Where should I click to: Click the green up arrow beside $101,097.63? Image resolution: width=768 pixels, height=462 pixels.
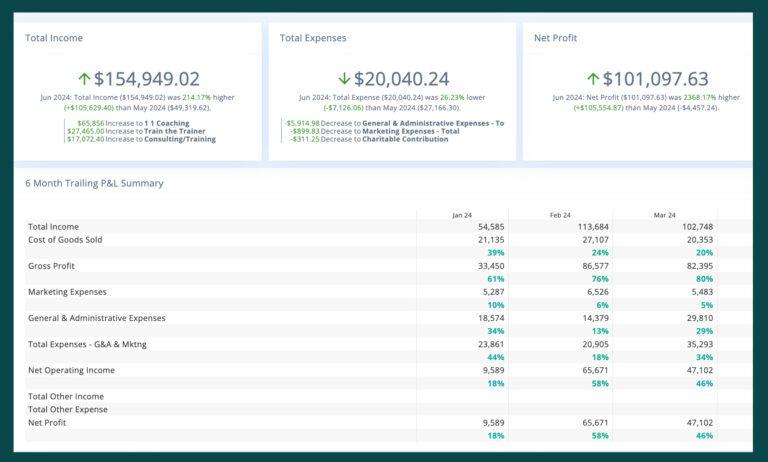(593, 78)
